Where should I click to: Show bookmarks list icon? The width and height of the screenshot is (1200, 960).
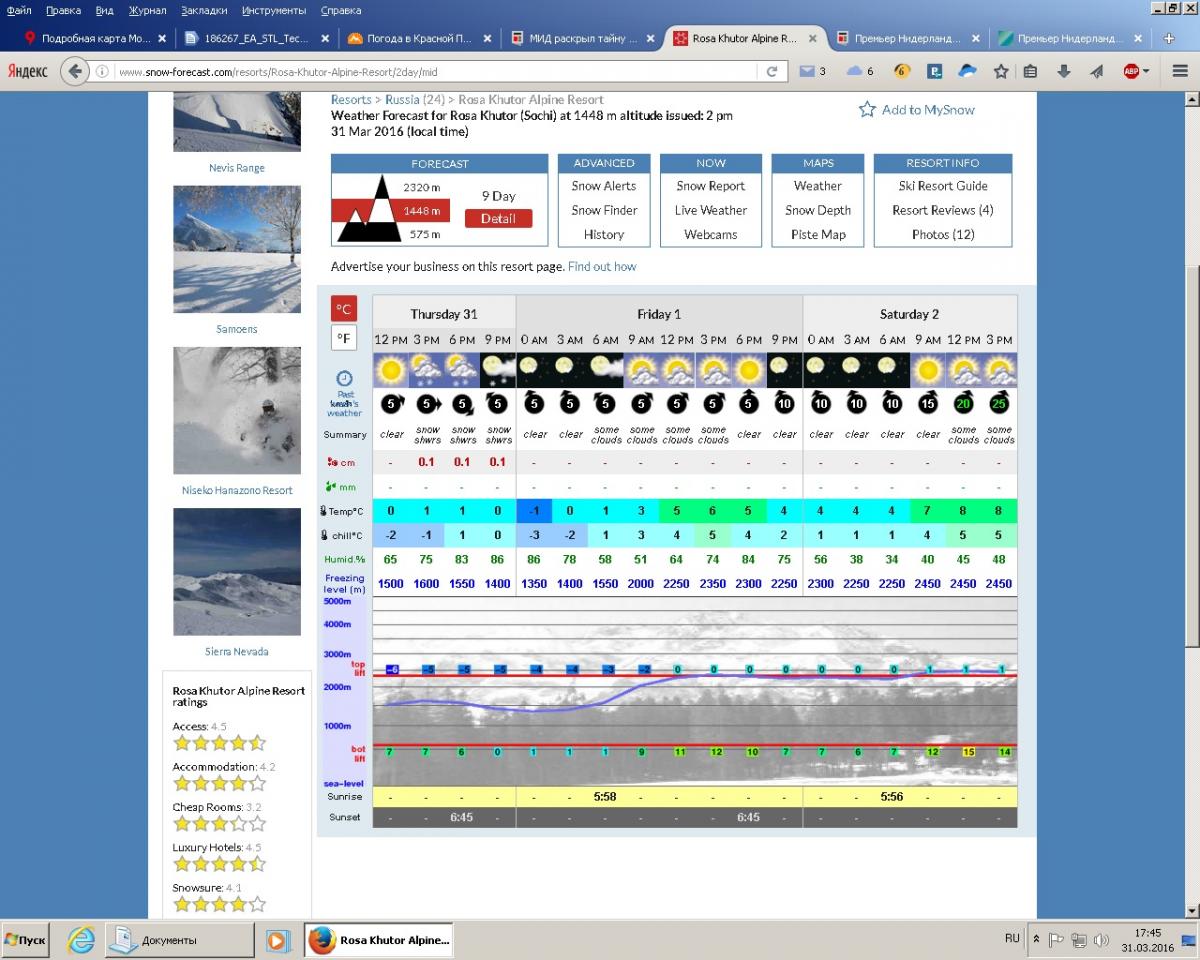(1031, 71)
